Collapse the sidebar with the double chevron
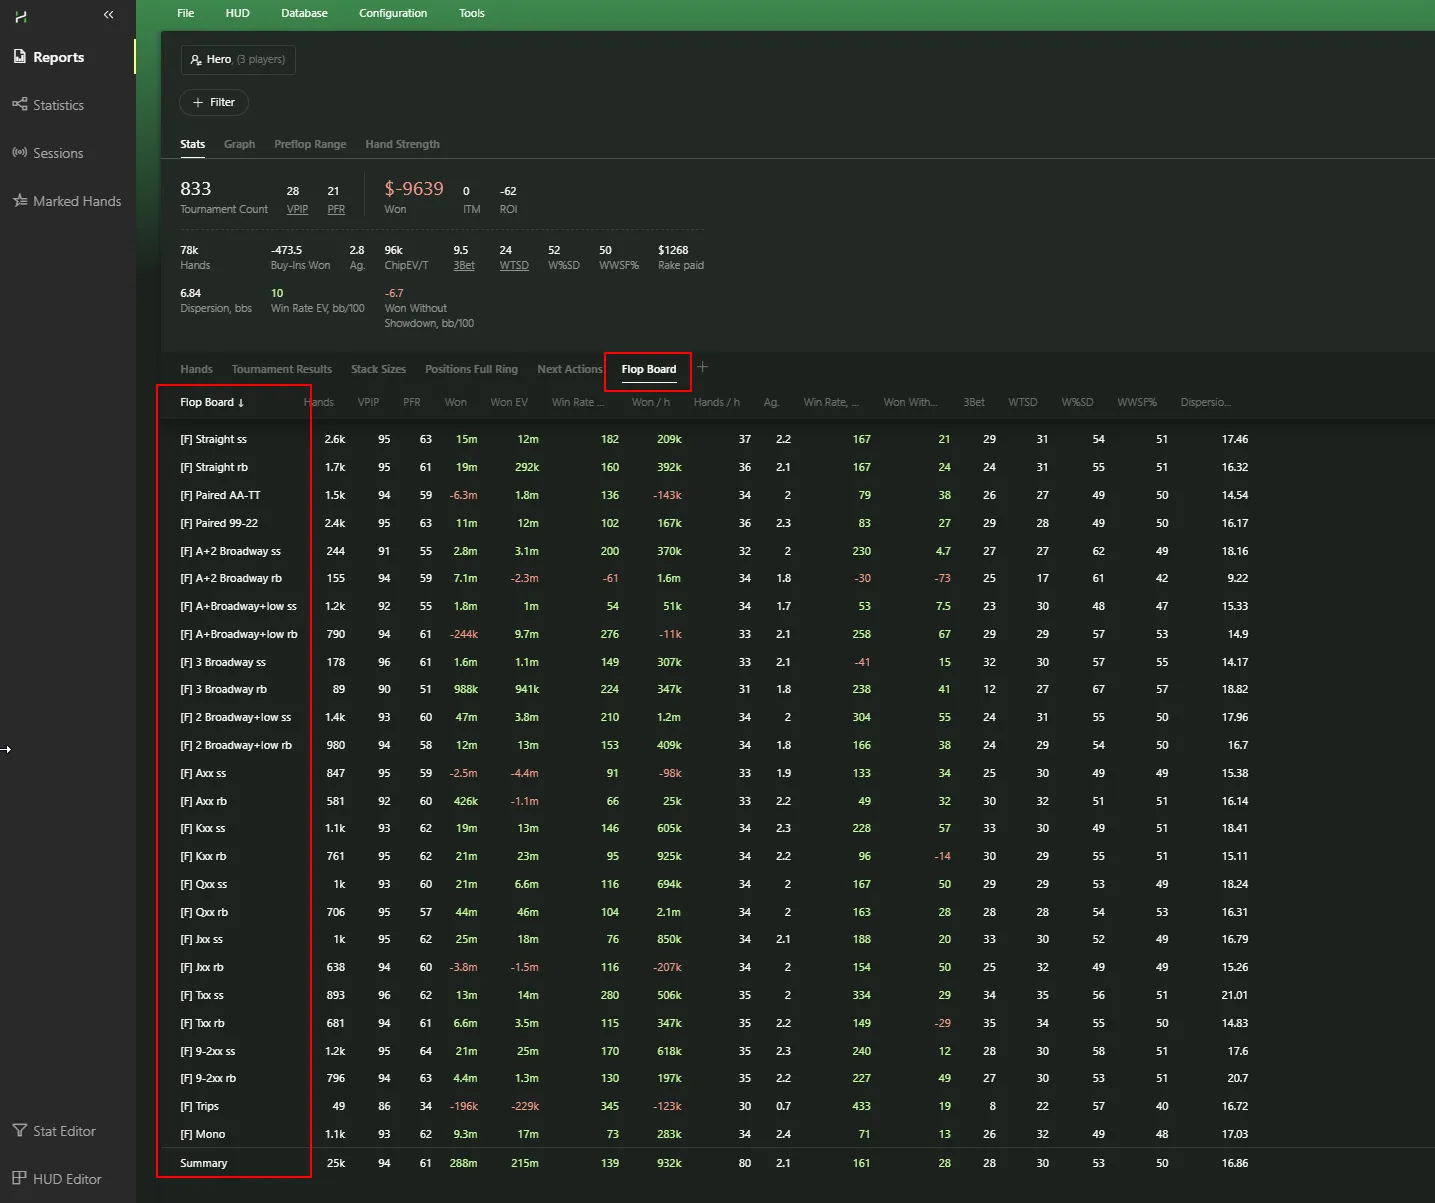1435x1203 pixels. (108, 15)
